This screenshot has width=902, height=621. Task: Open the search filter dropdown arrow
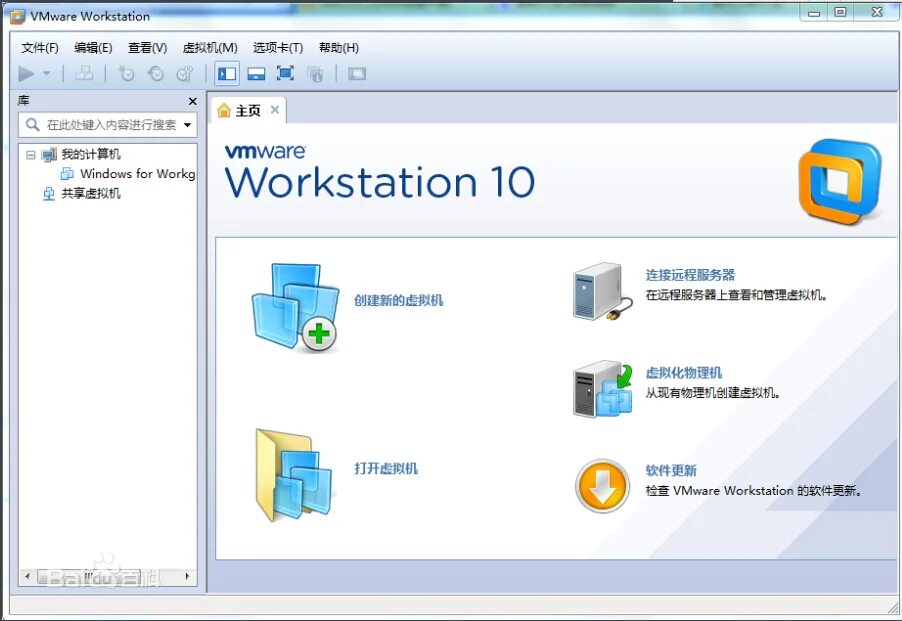point(188,125)
